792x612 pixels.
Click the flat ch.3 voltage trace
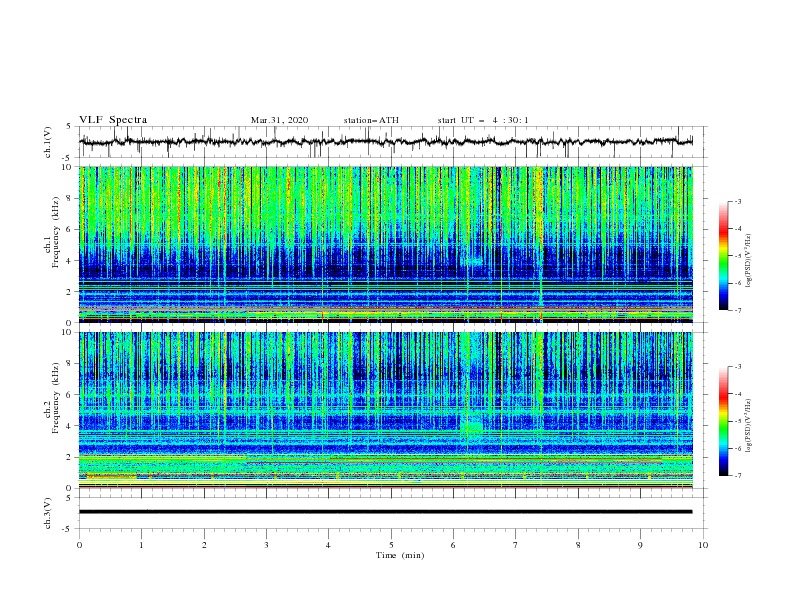pos(385,512)
